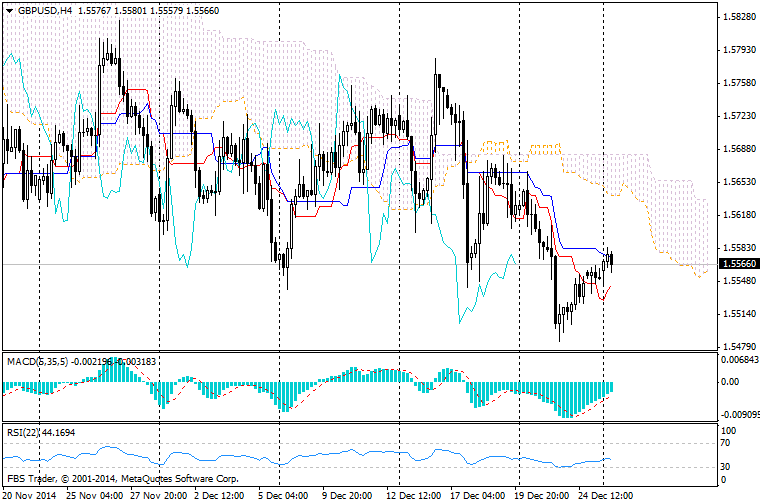Click price scale value 1.57230

[739, 116]
